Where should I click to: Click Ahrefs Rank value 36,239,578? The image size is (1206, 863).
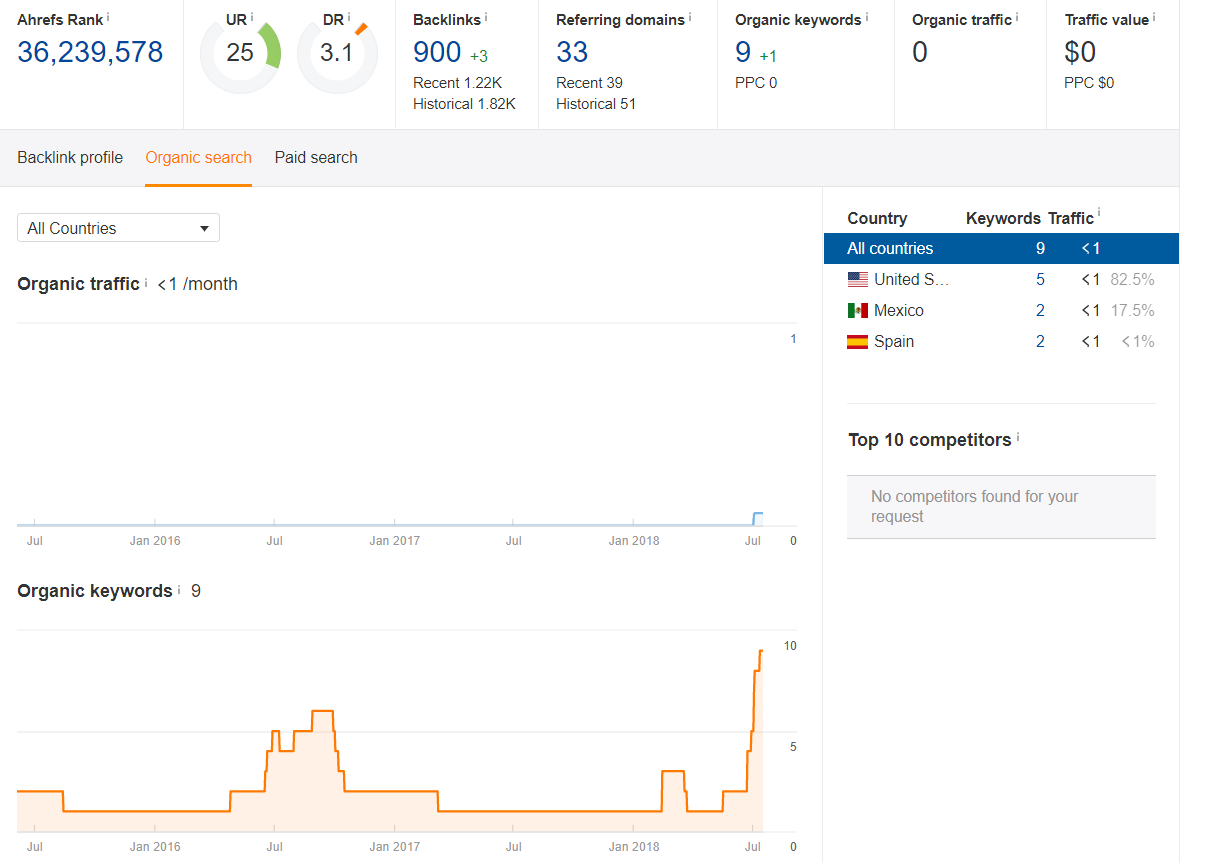90,52
